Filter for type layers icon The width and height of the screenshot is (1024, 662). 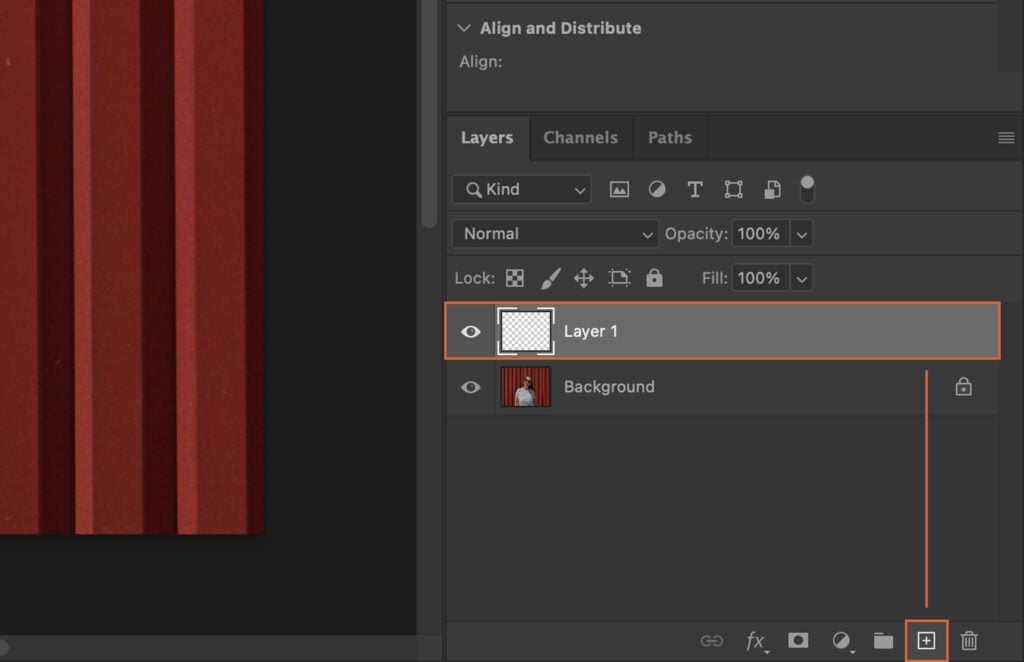pyautogui.click(x=695, y=189)
